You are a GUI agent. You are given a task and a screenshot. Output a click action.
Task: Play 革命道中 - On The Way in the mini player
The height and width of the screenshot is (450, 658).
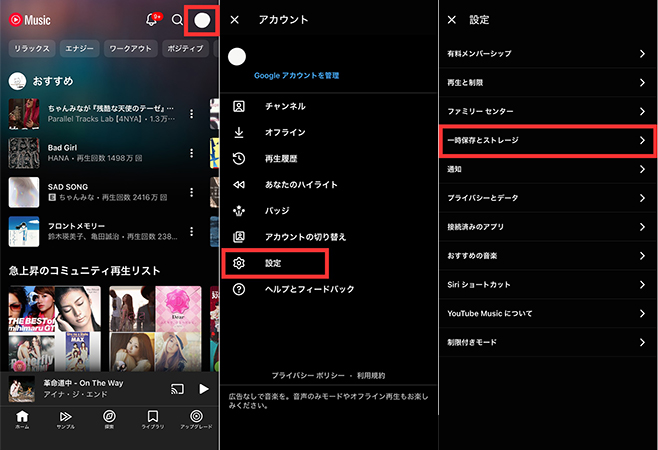point(204,389)
